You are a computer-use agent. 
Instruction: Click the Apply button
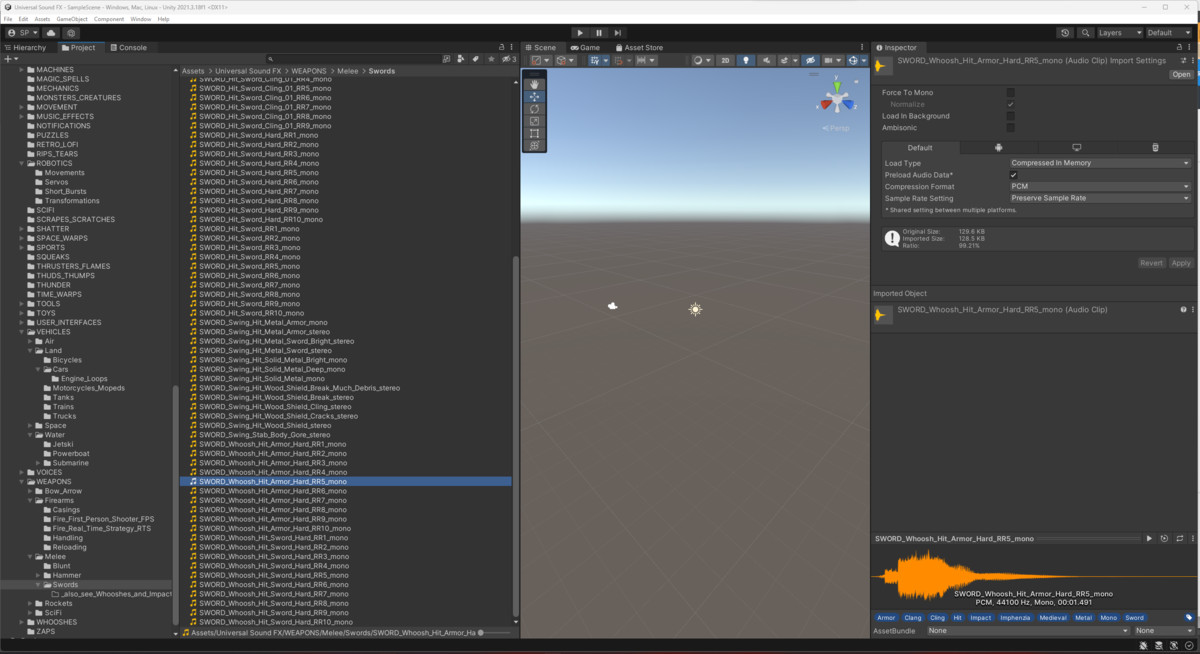(1181, 263)
